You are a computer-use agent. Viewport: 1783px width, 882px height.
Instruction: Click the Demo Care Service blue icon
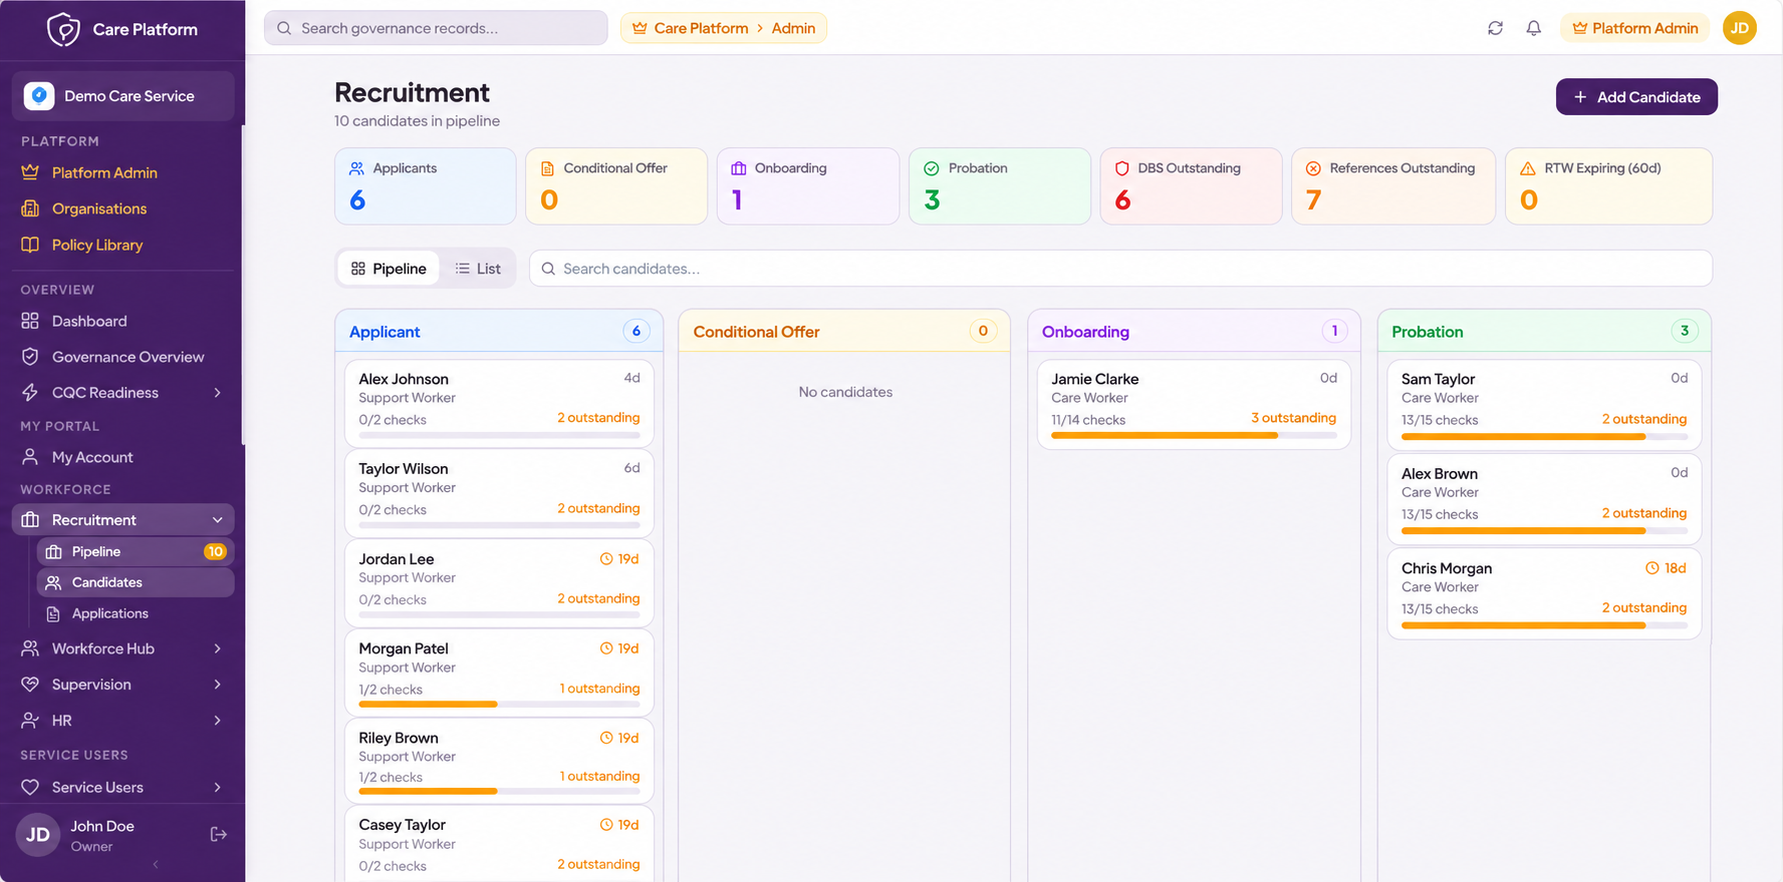pos(39,96)
